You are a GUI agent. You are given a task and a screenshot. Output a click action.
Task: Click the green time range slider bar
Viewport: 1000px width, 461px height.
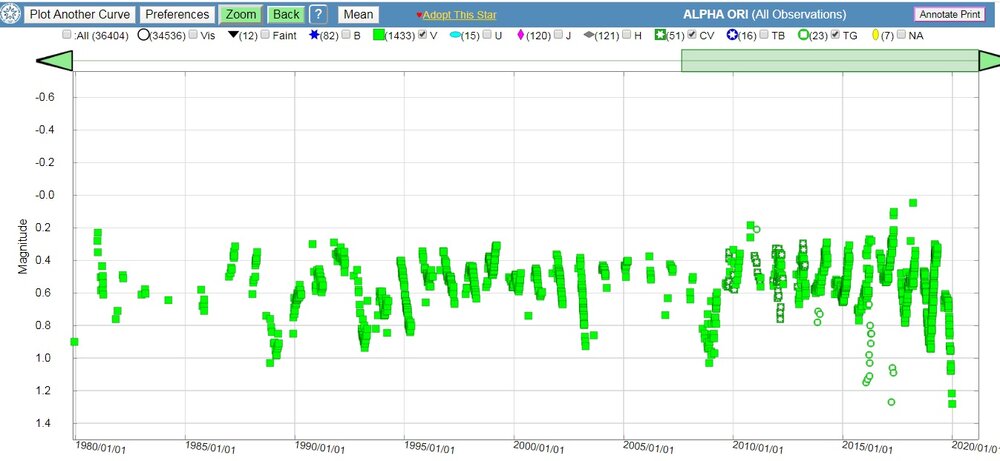(828, 61)
